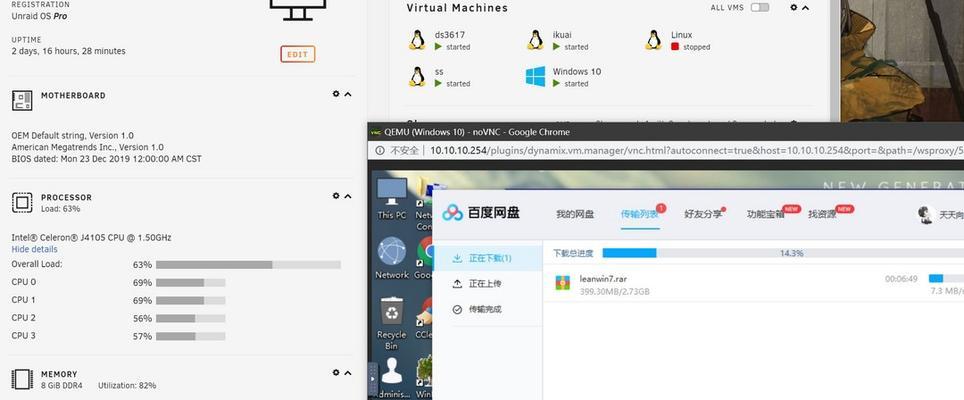Click the Recycle Bin desktop icon
This screenshot has height=400, width=964.
pos(392,323)
